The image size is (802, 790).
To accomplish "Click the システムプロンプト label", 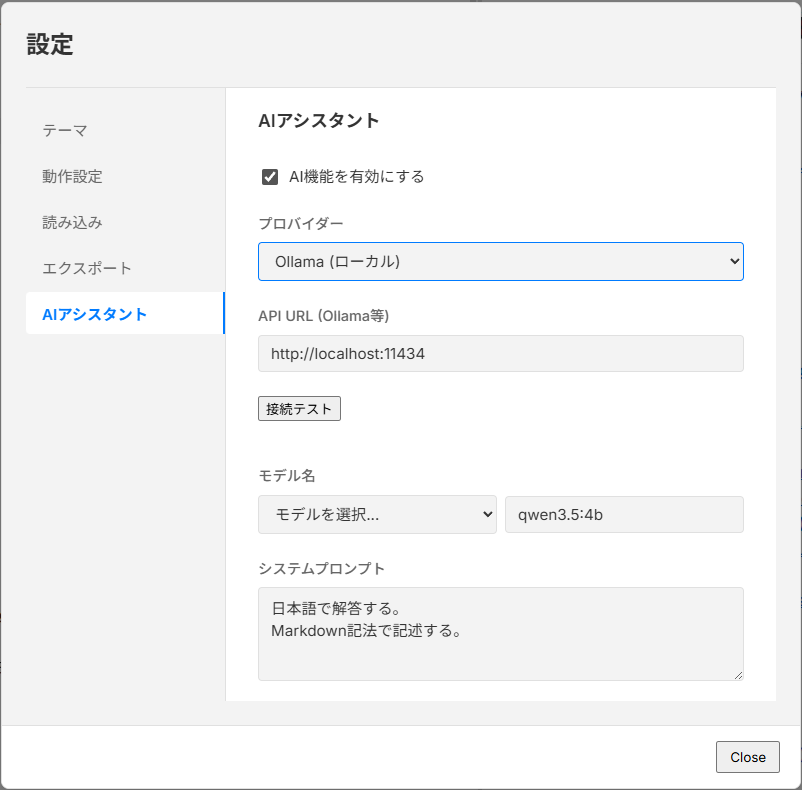I will pyautogui.click(x=322, y=569).
